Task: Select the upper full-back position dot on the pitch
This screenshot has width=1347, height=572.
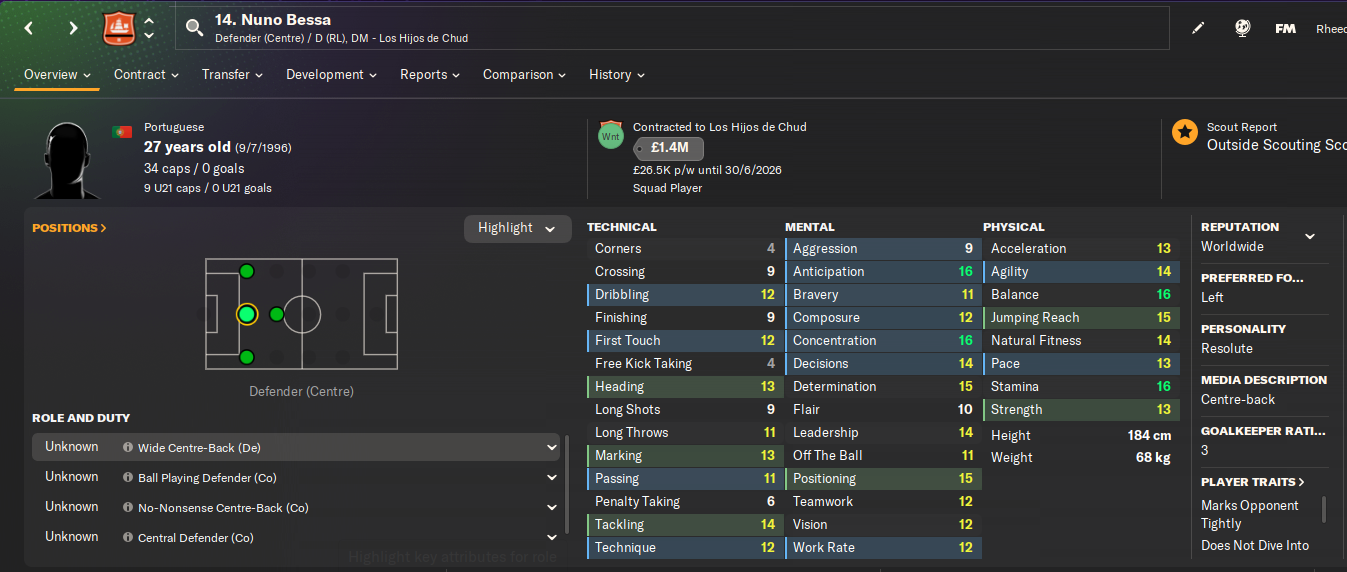Action: pos(246,271)
